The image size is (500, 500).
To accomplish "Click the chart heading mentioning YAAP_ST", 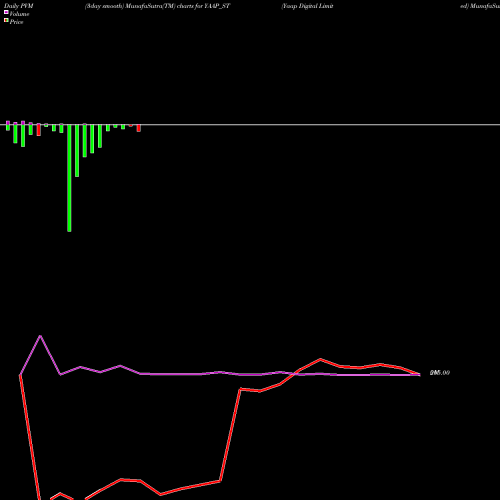I will point(157,6).
